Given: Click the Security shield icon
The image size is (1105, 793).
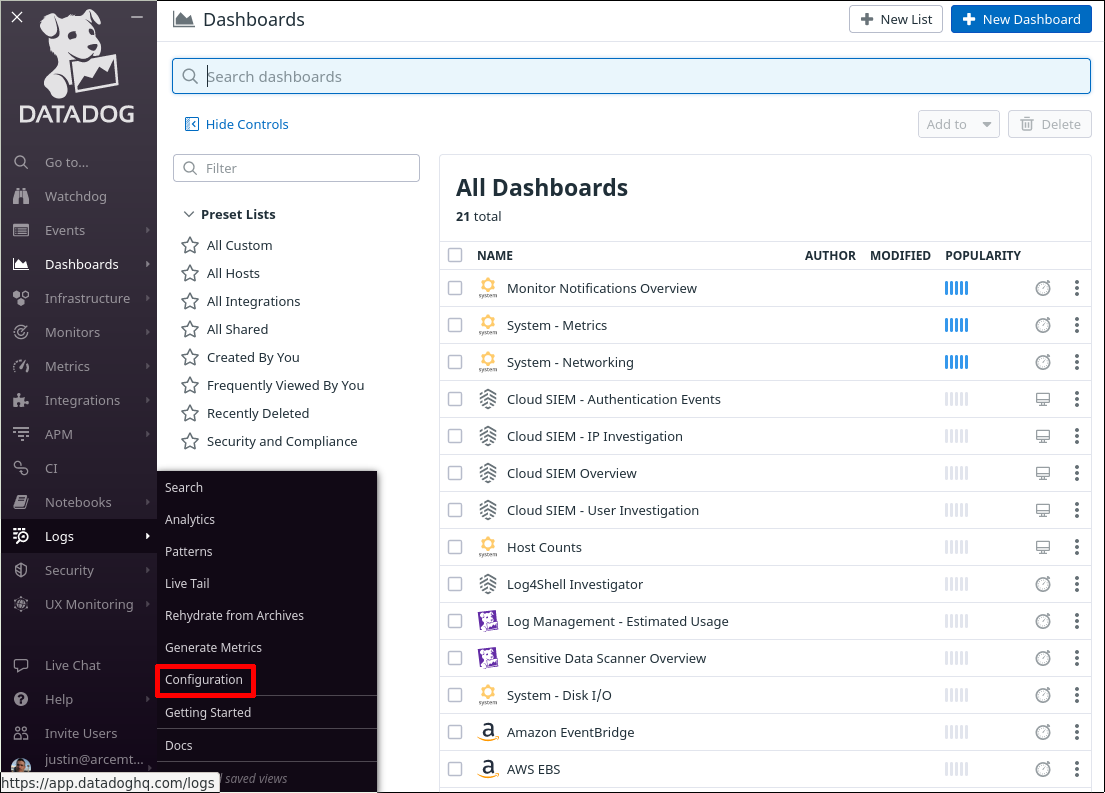Looking at the screenshot, I should point(21,570).
